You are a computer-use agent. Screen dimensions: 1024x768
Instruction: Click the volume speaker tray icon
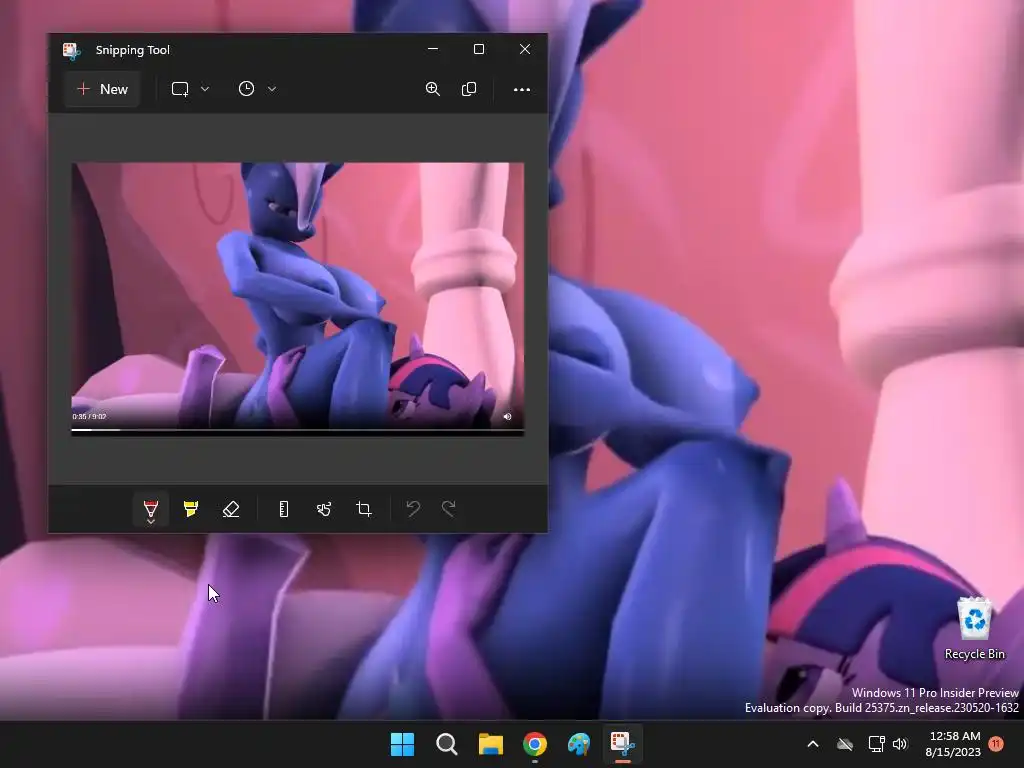point(900,744)
